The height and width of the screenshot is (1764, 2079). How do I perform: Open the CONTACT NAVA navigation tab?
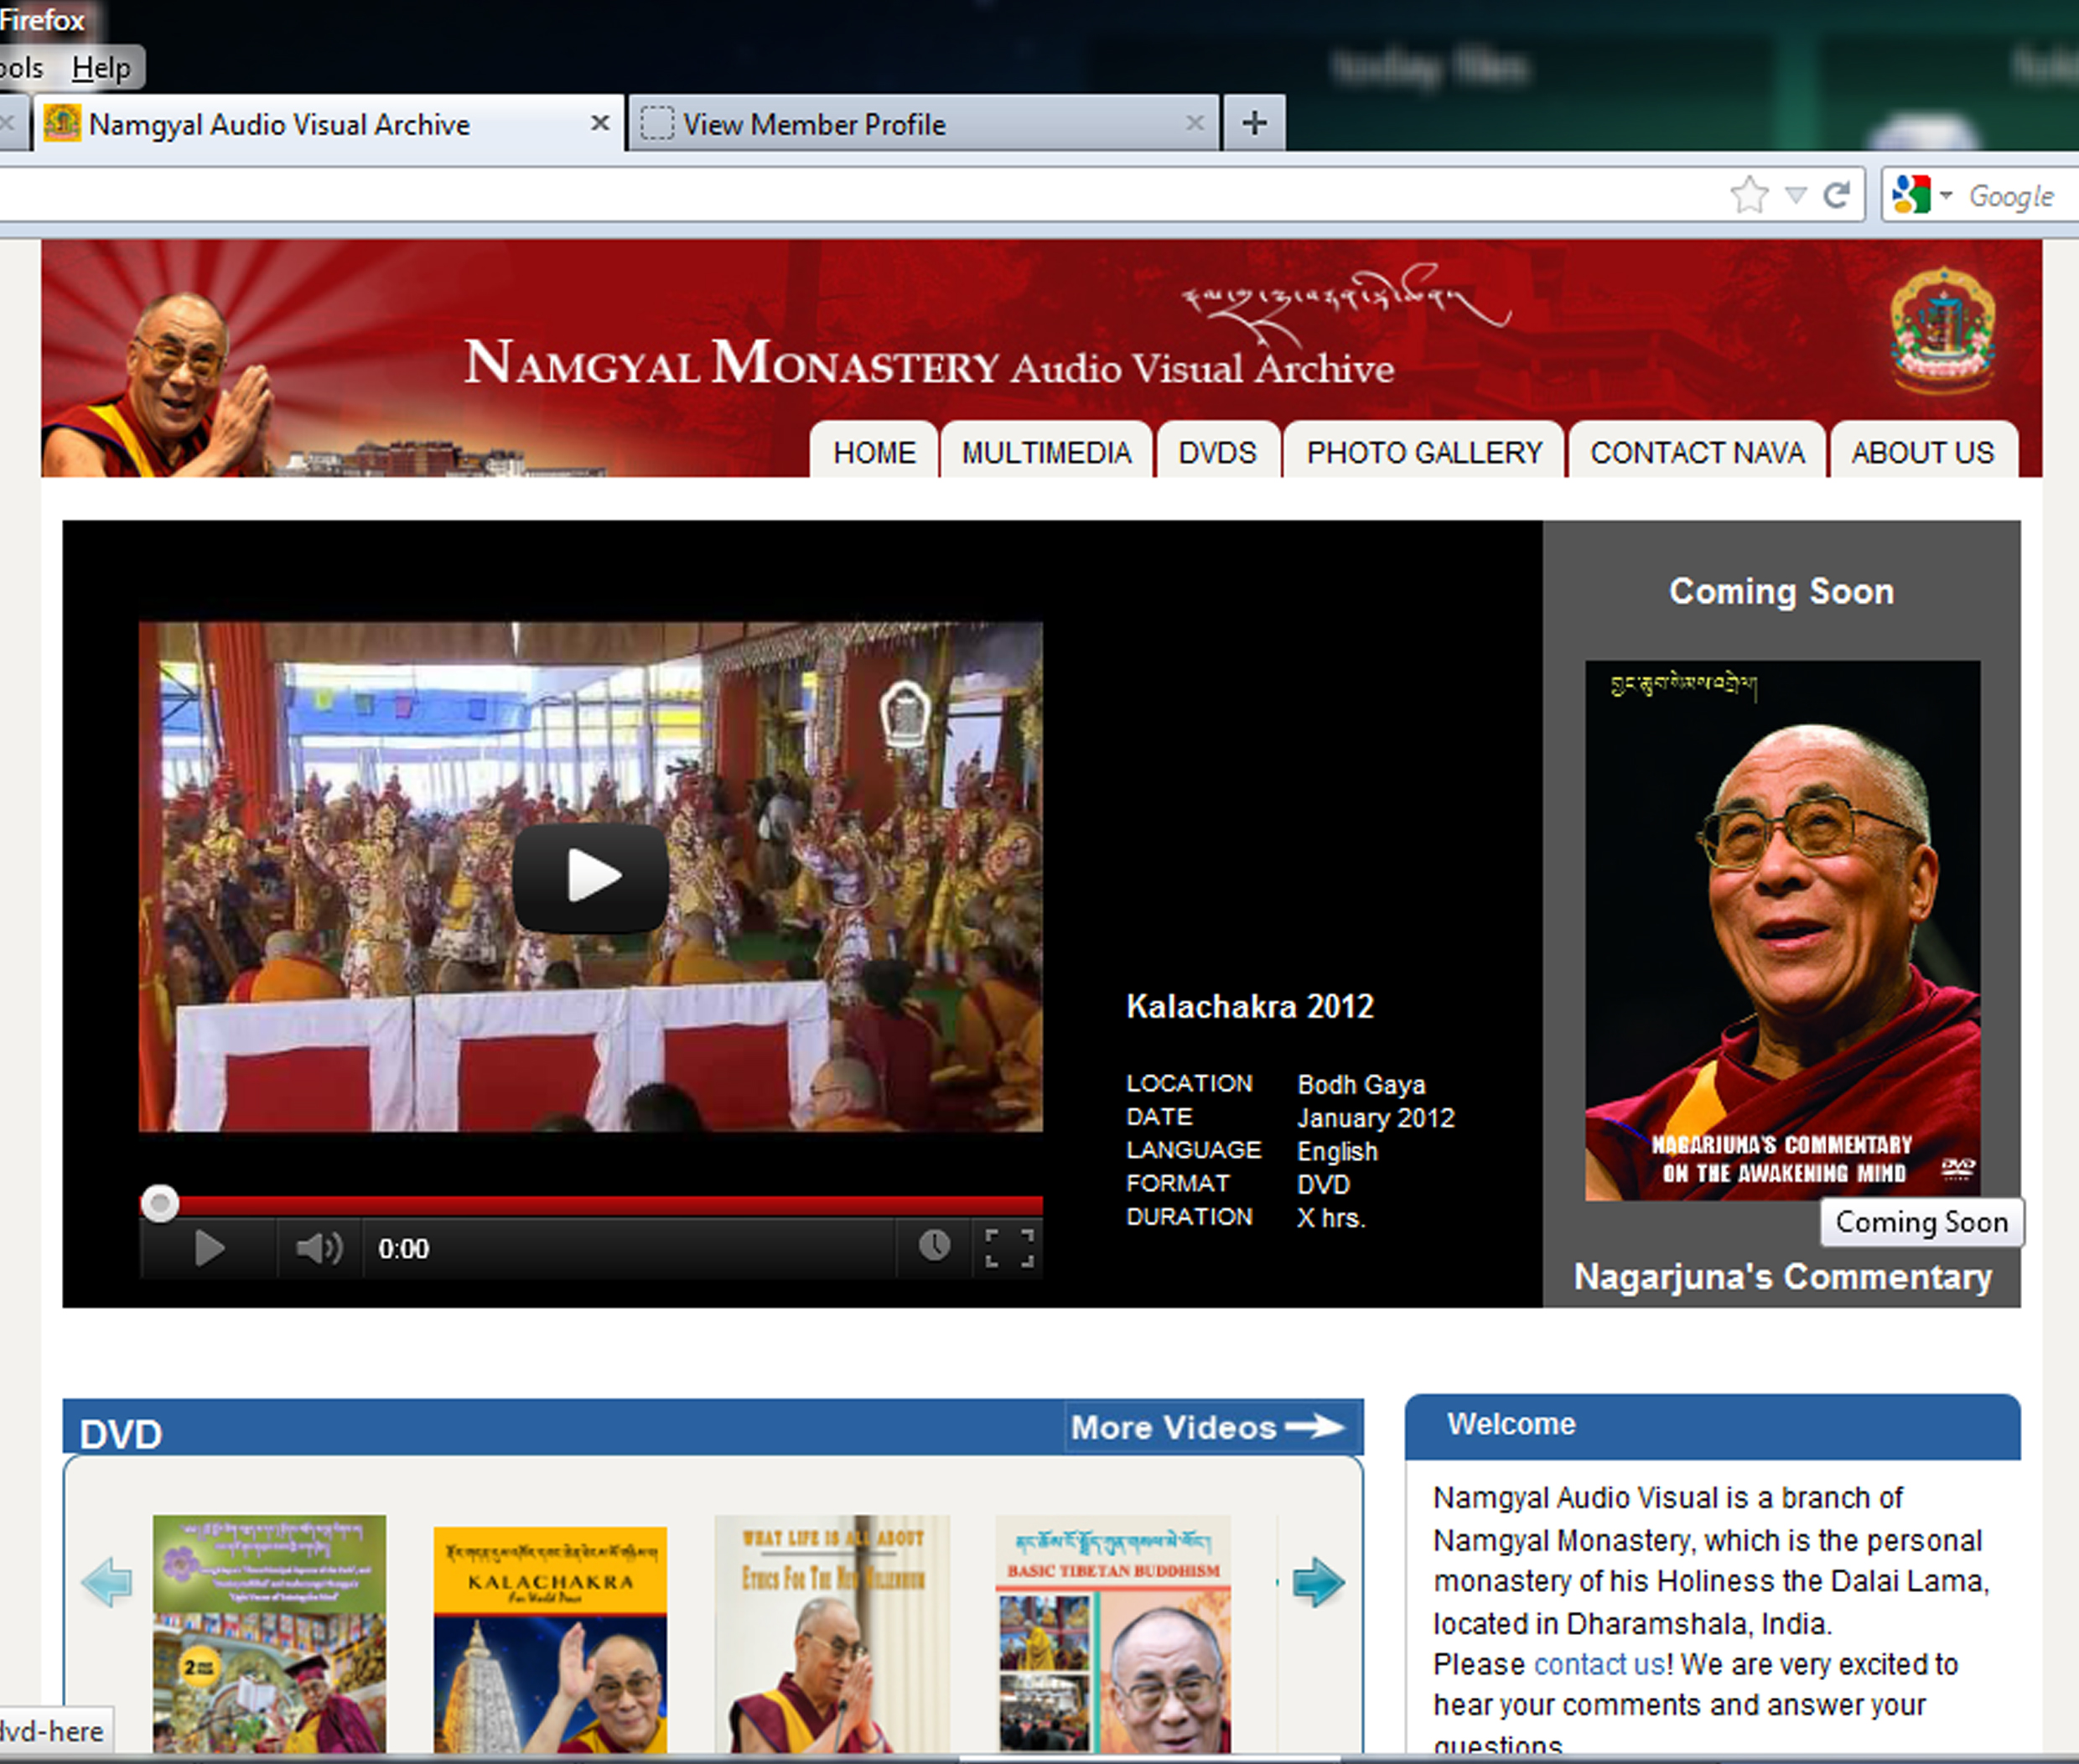point(1697,452)
